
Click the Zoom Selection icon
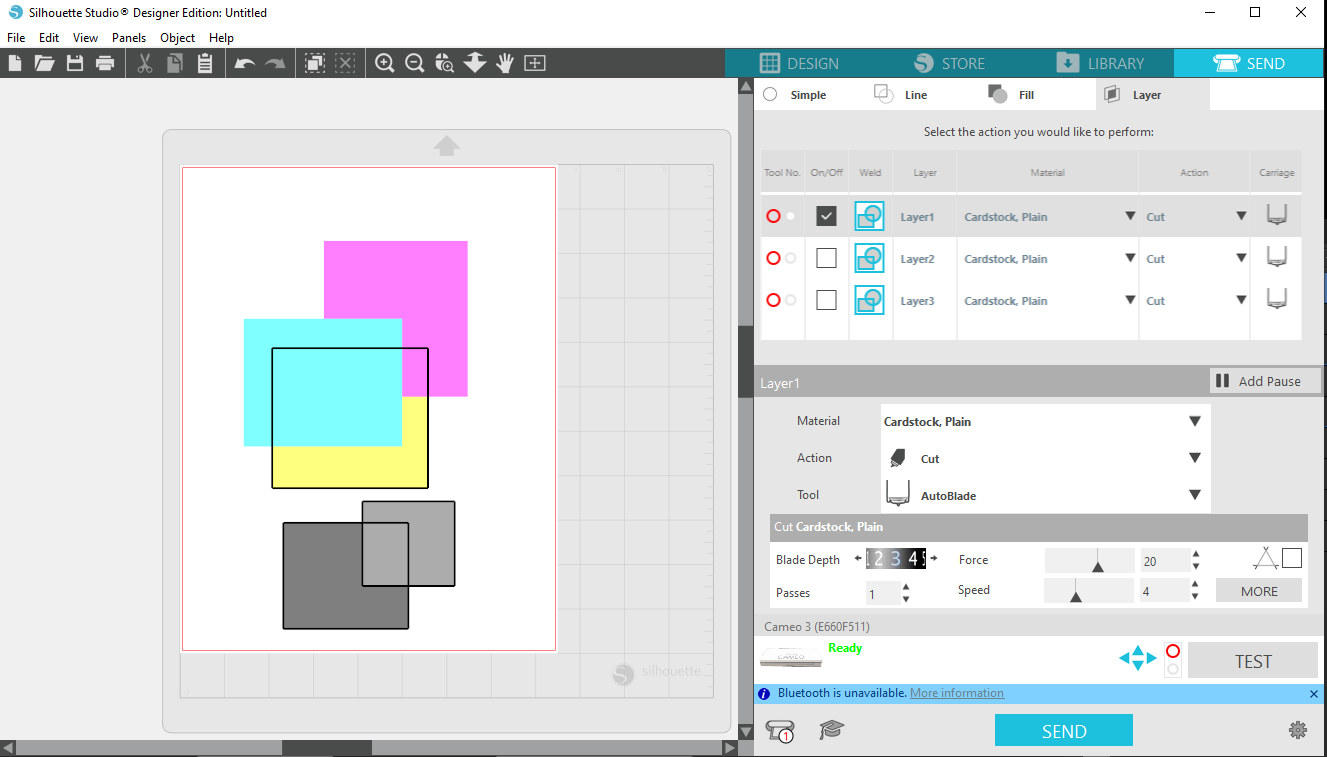point(444,63)
